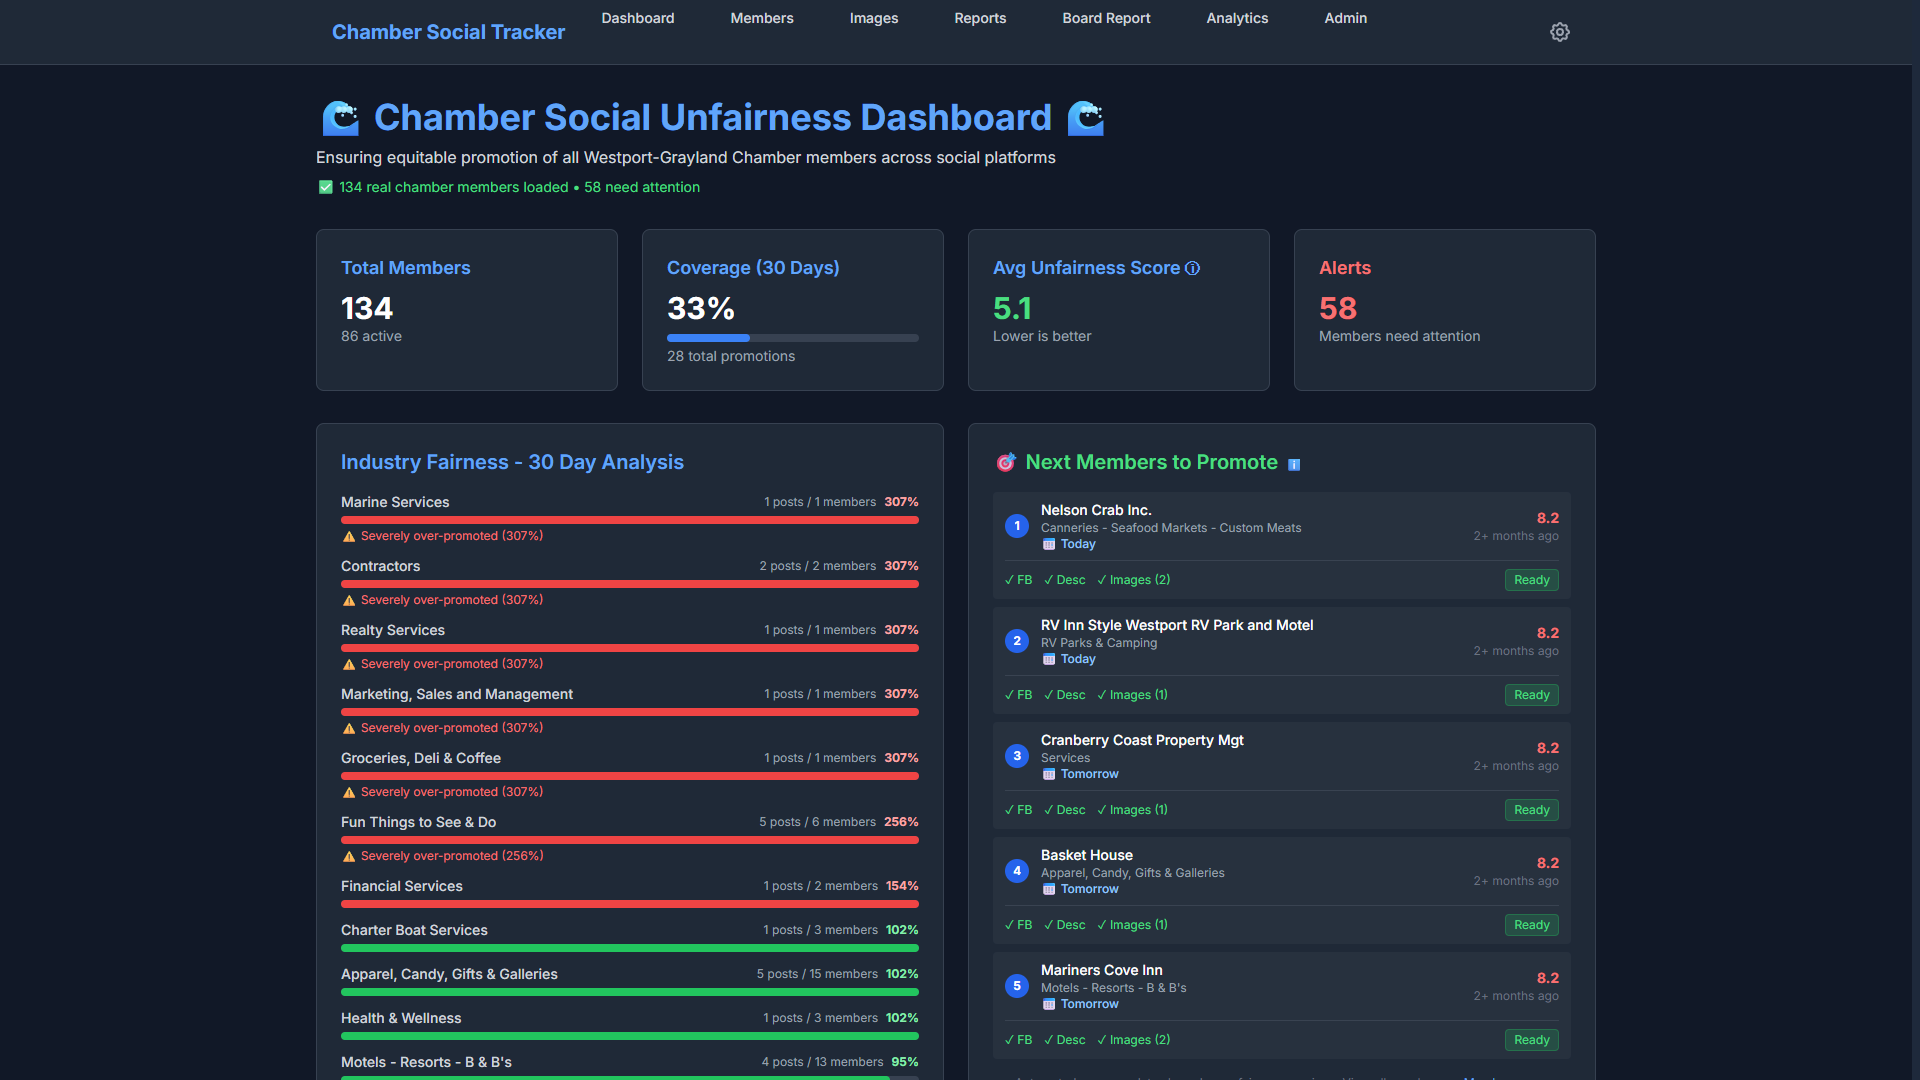Click the Charter Boat Services green fairness bar
This screenshot has width=1920, height=1080.
630,948
